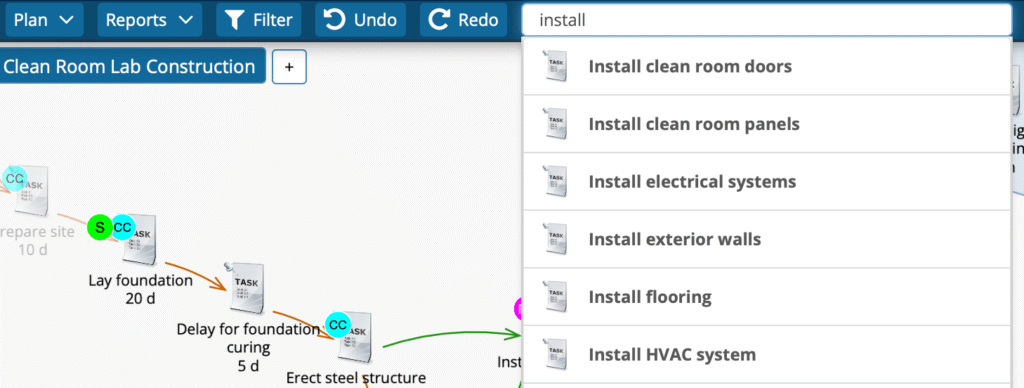Click the green S badge on Lay foundation
1024x388 pixels.
[x=99, y=227]
